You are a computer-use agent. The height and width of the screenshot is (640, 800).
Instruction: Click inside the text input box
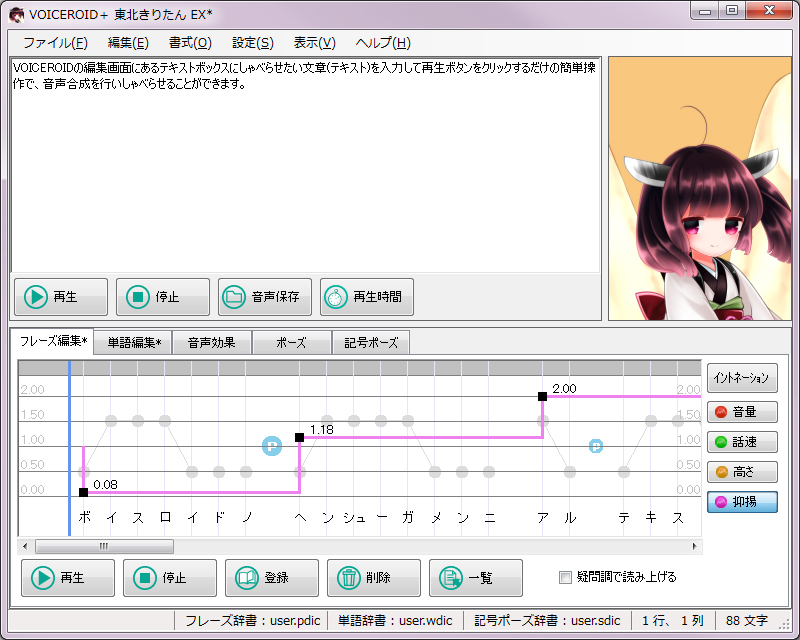click(305, 166)
